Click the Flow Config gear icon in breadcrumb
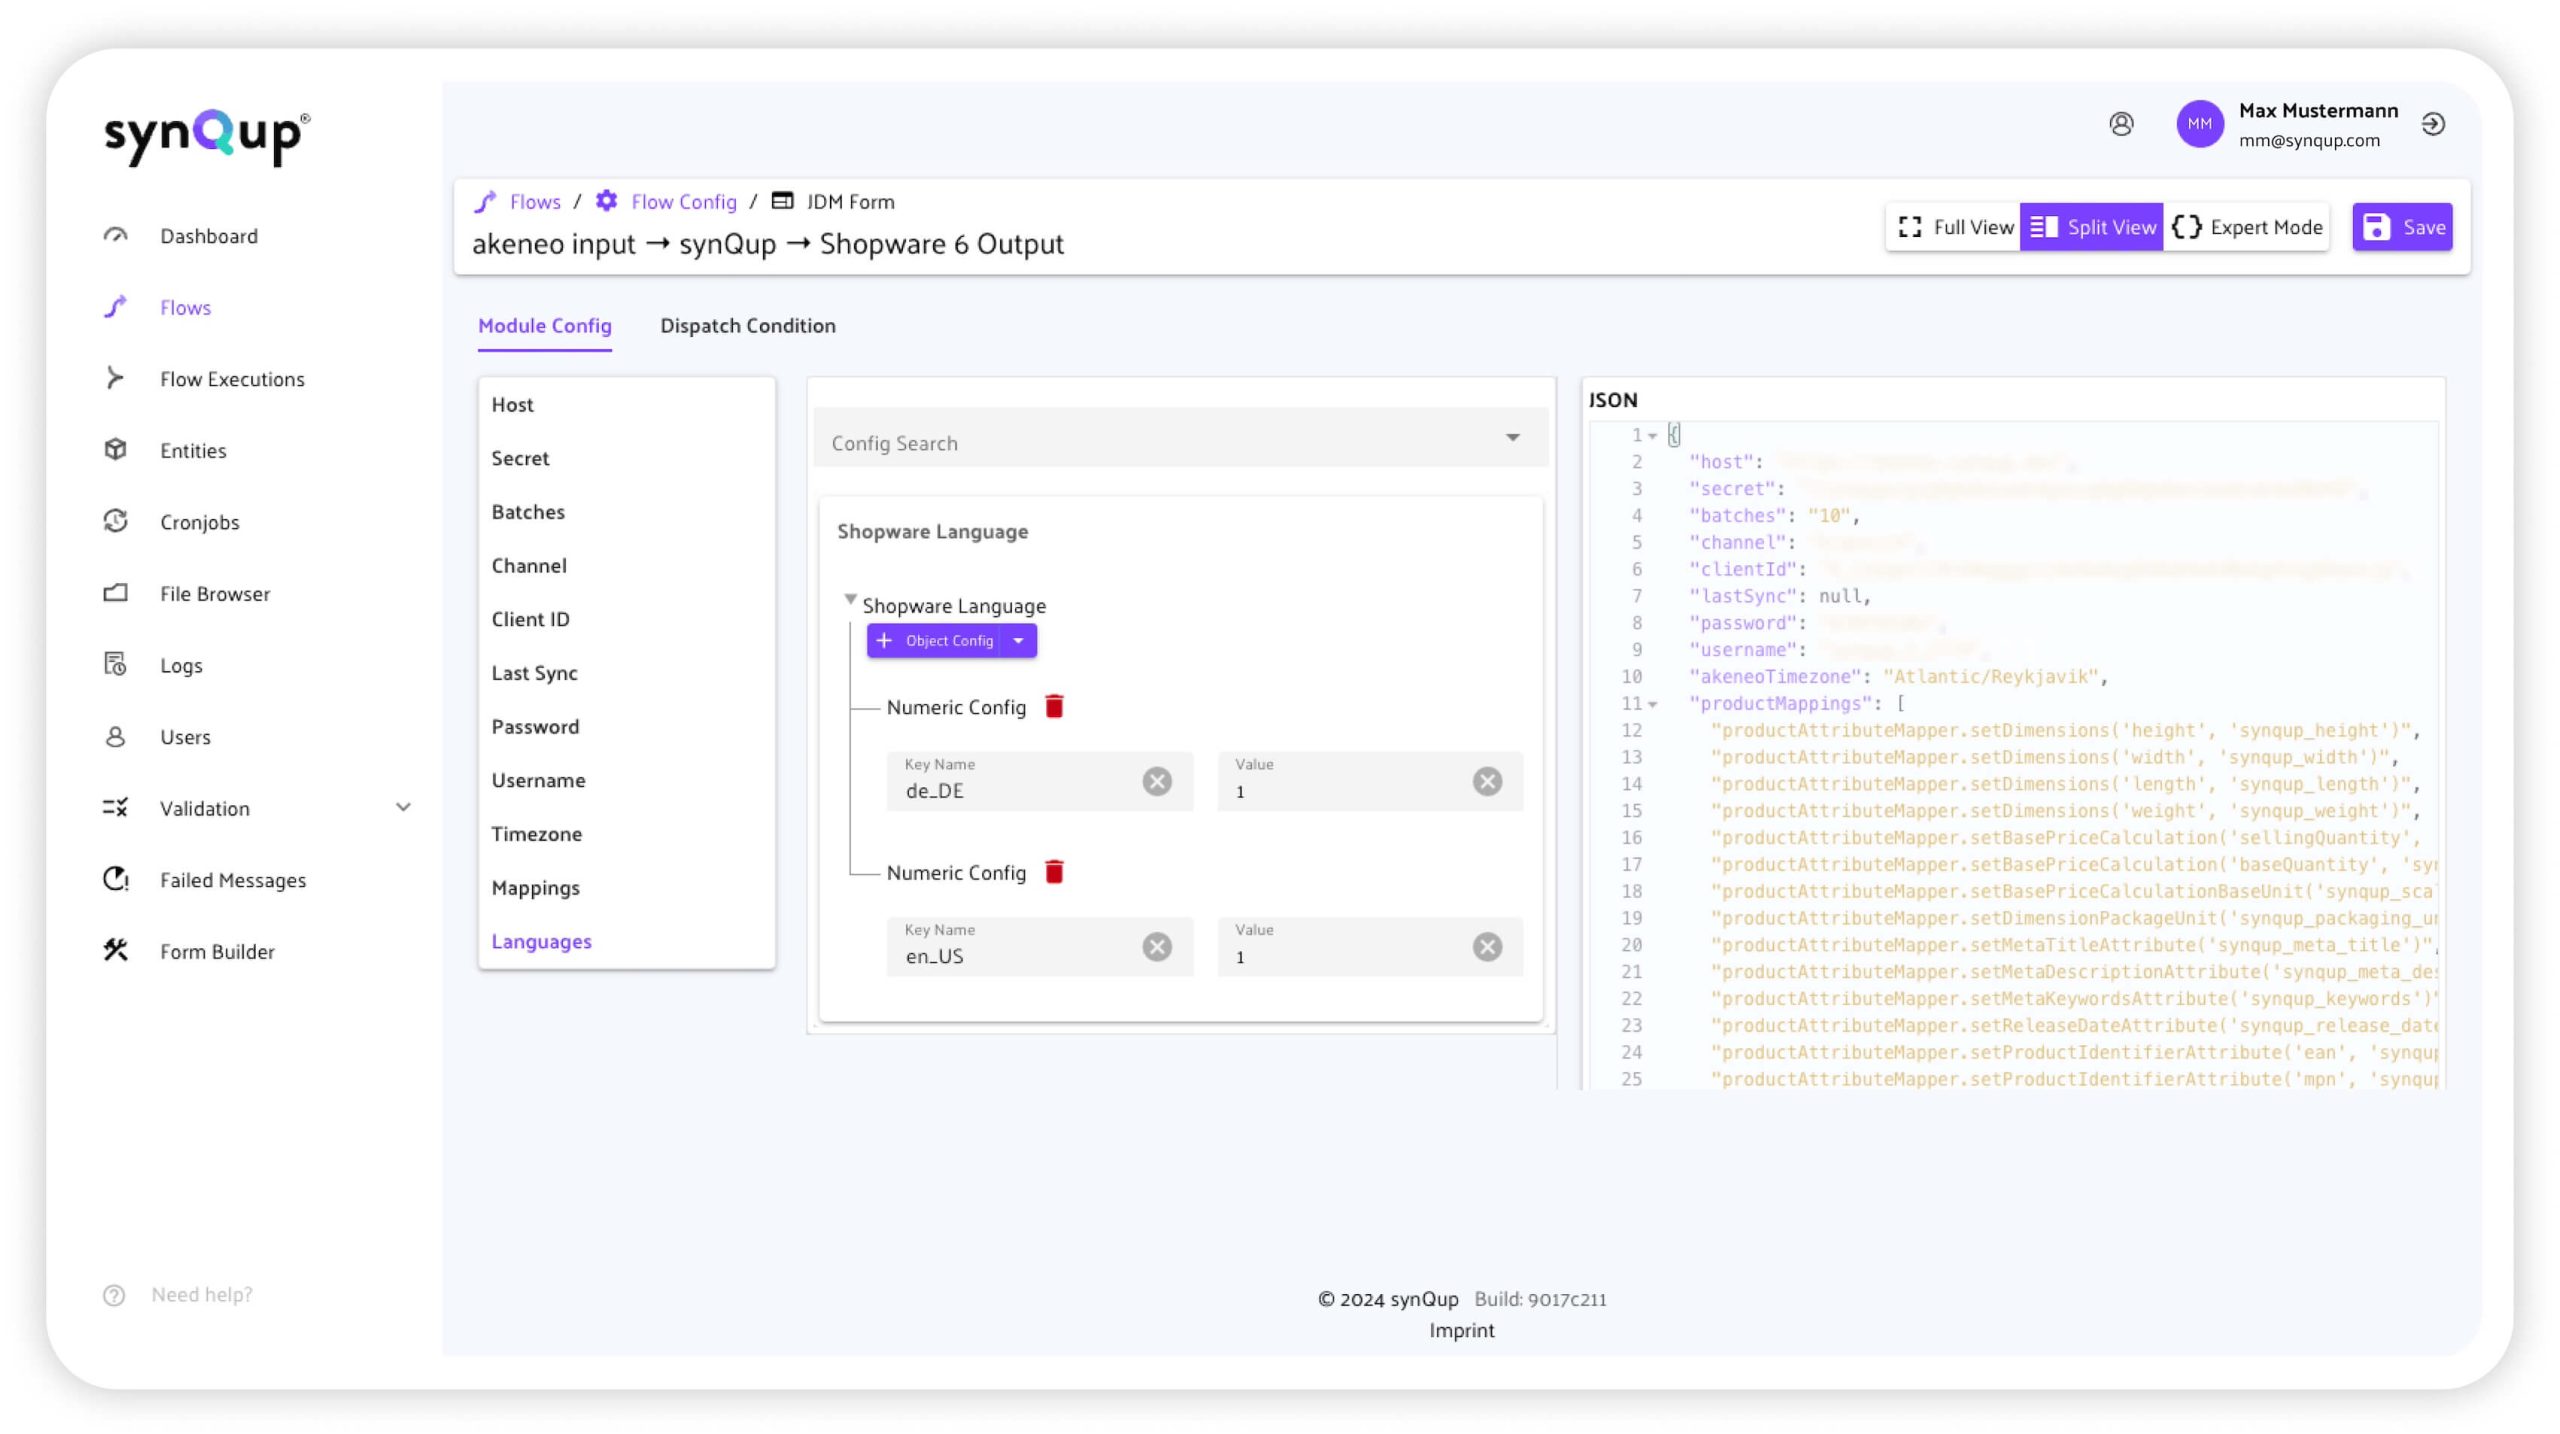 point(606,201)
